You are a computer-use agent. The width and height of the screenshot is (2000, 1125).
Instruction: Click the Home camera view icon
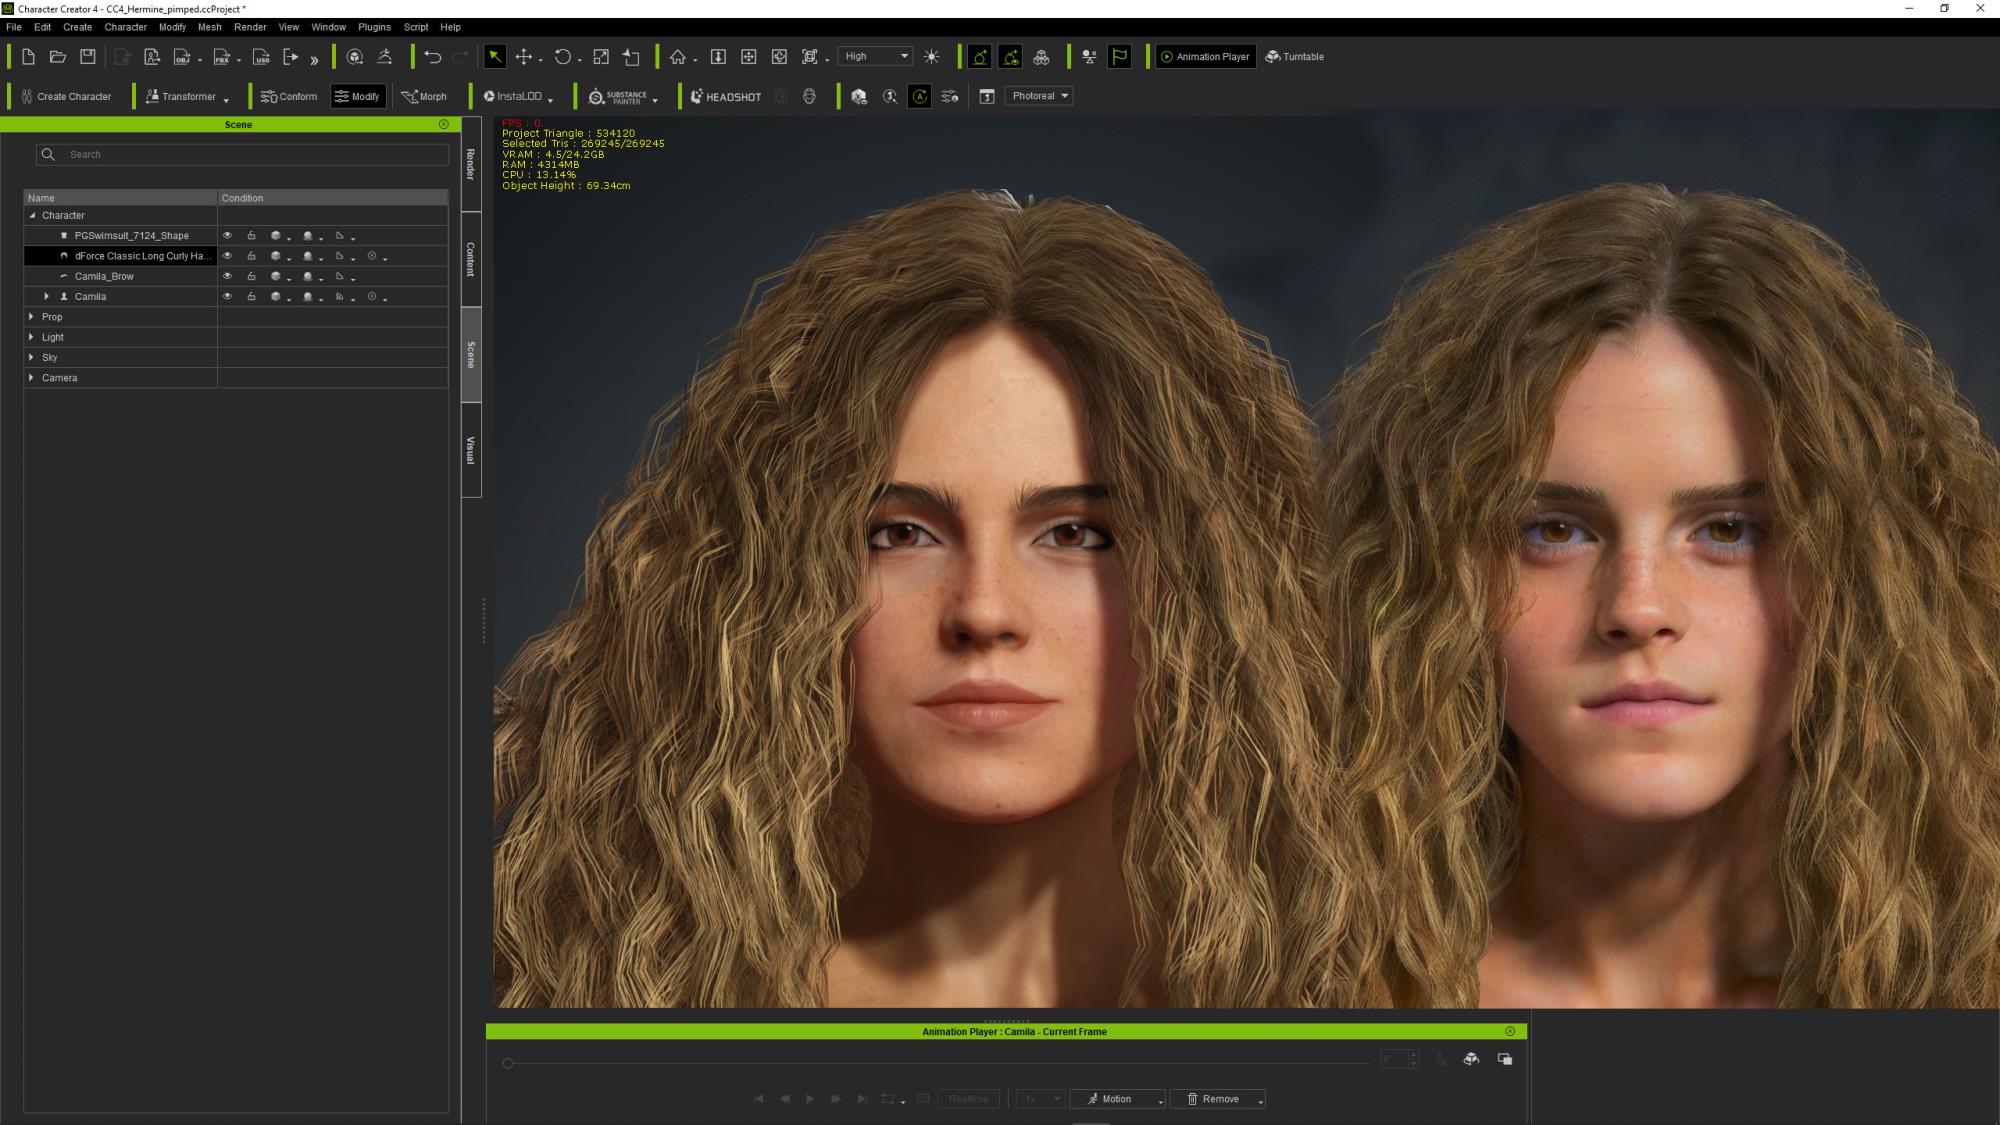coord(678,57)
